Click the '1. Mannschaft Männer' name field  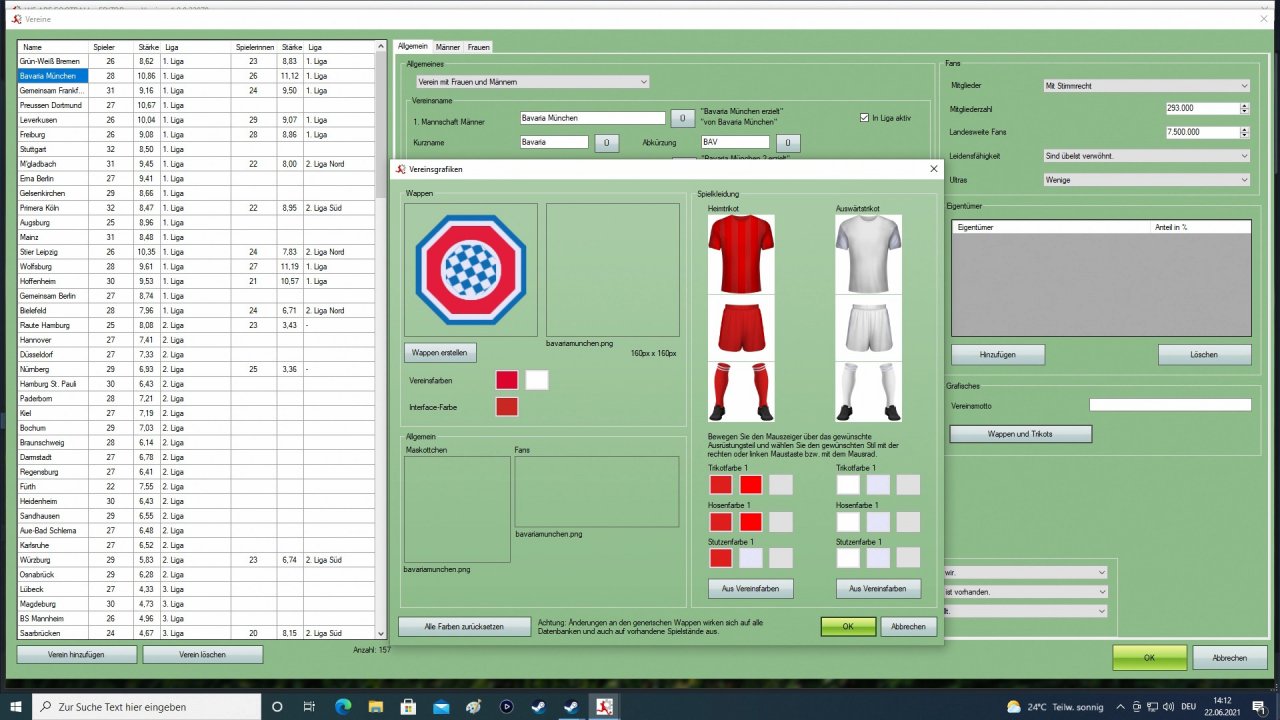(593, 118)
